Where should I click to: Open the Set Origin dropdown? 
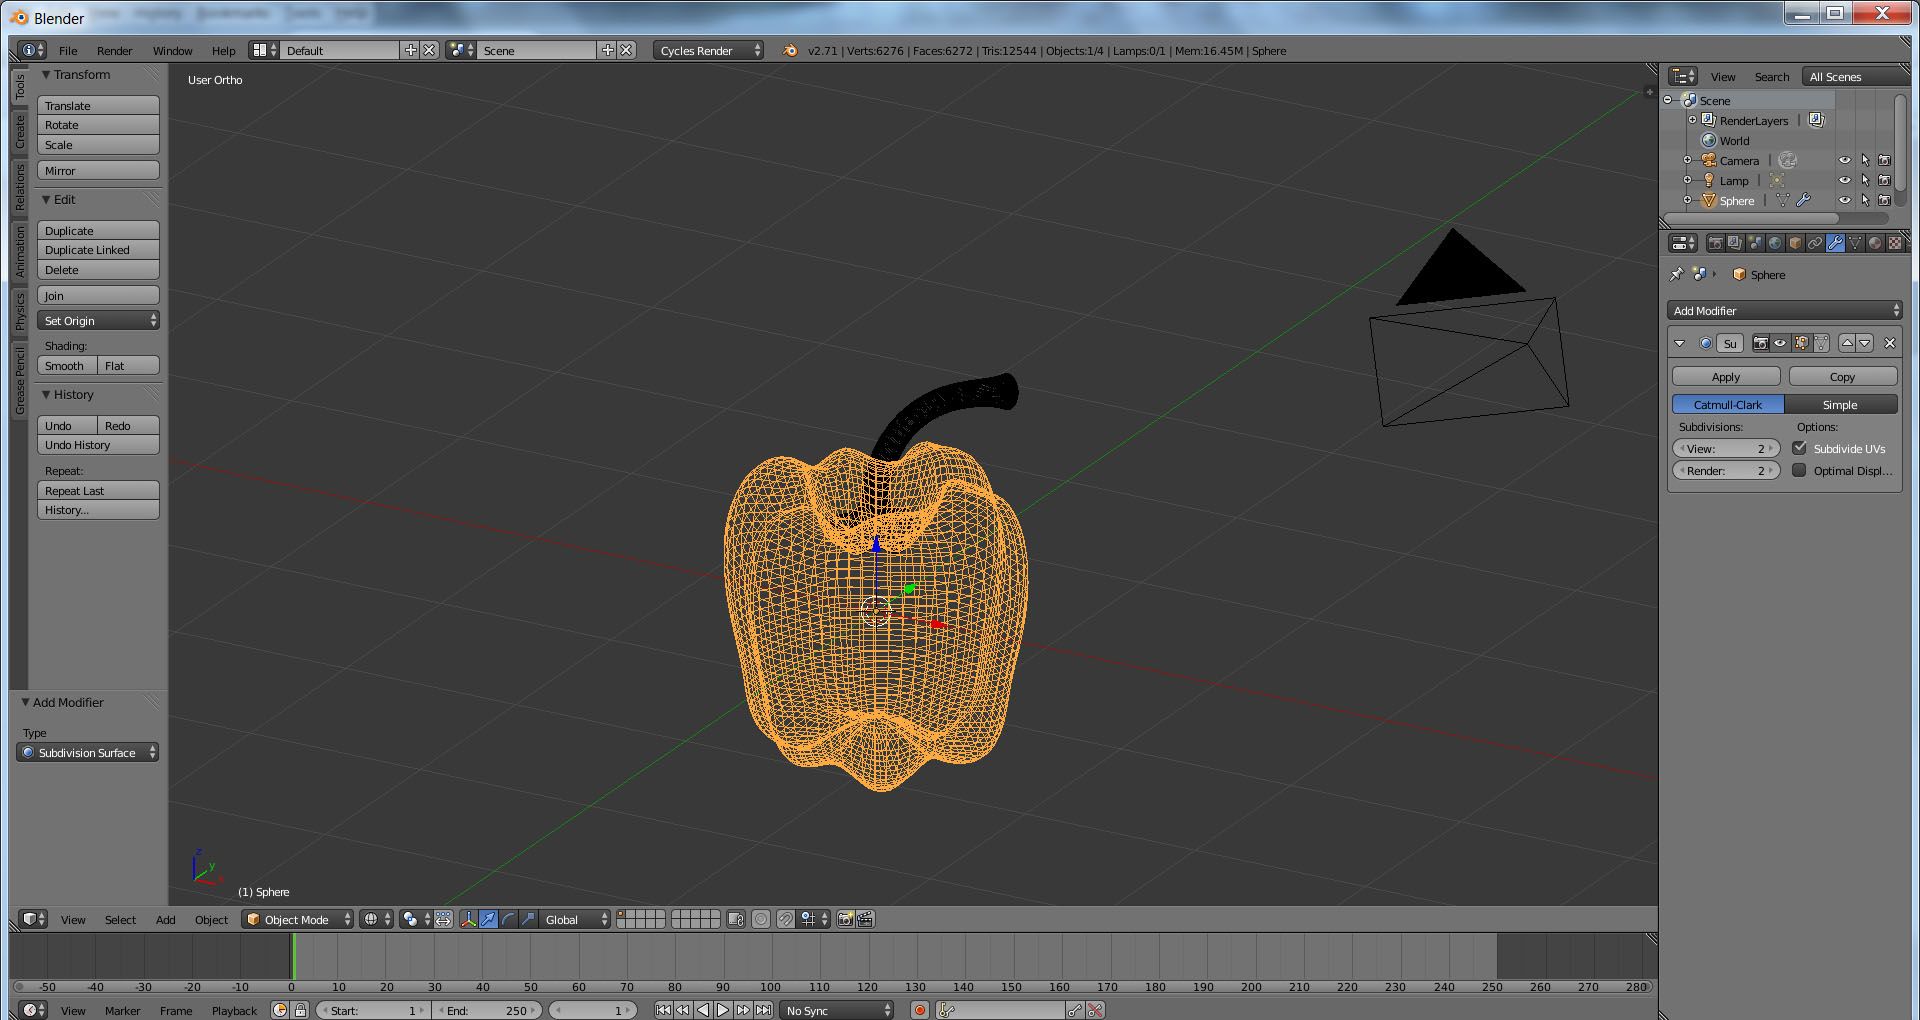click(x=98, y=320)
